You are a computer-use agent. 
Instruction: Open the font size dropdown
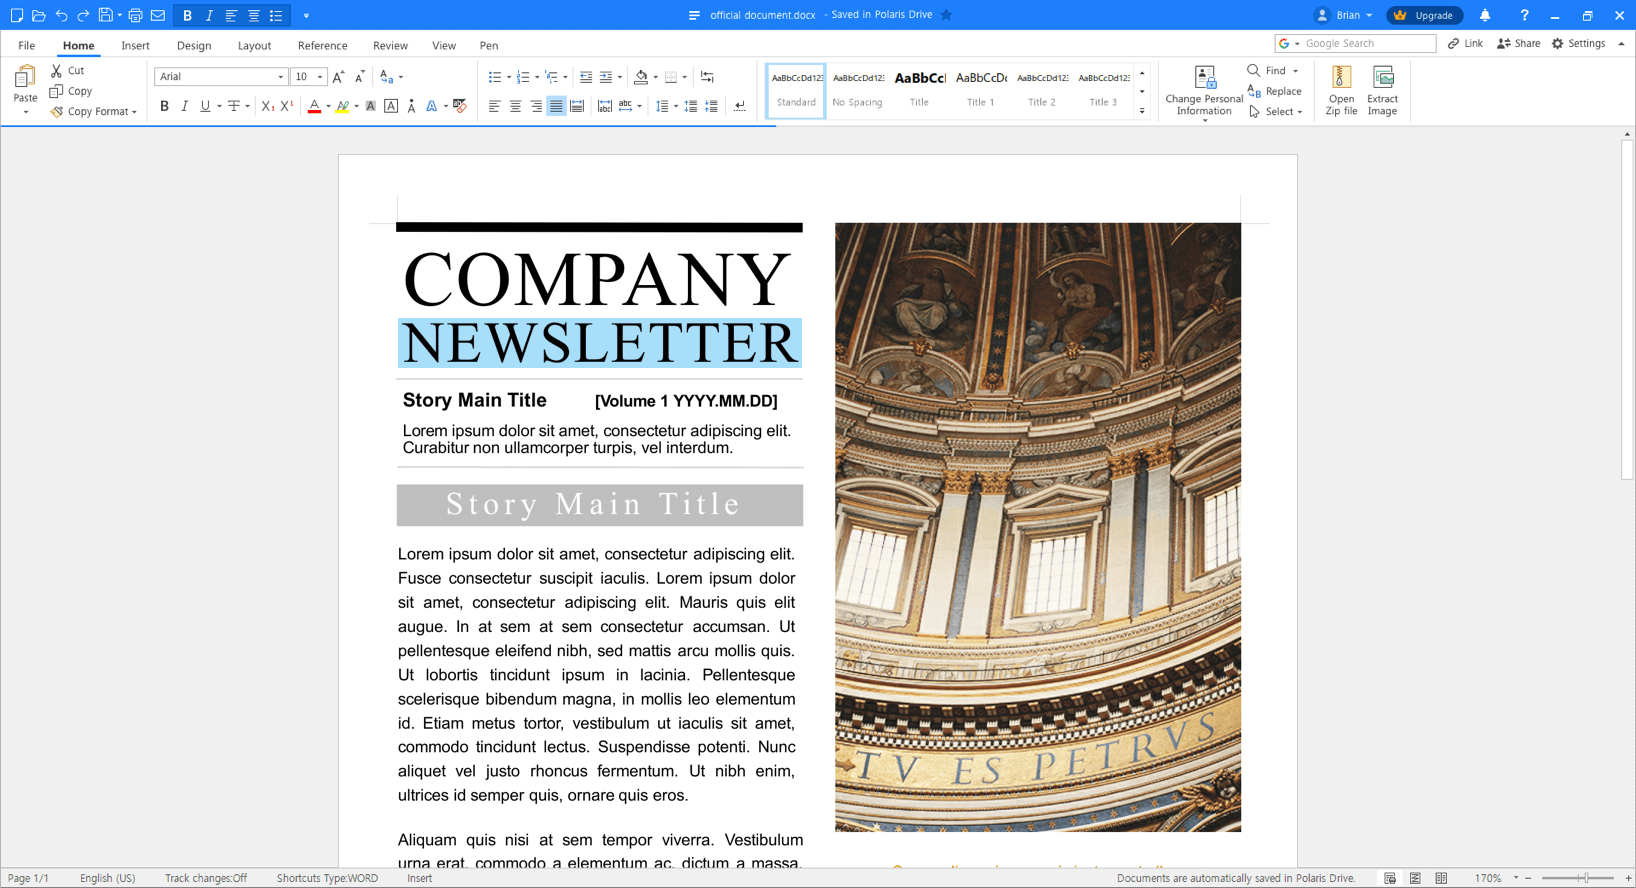pyautogui.click(x=320, y=77)
